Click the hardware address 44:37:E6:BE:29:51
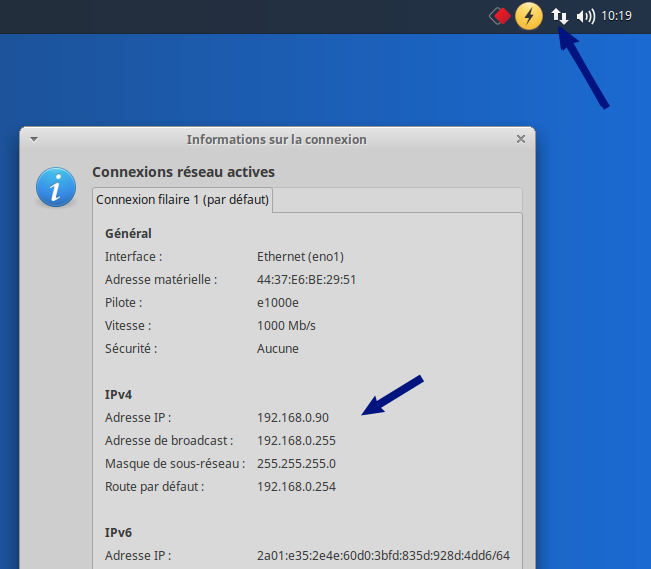This screenshot has width=651, height=569. (306, 279)
